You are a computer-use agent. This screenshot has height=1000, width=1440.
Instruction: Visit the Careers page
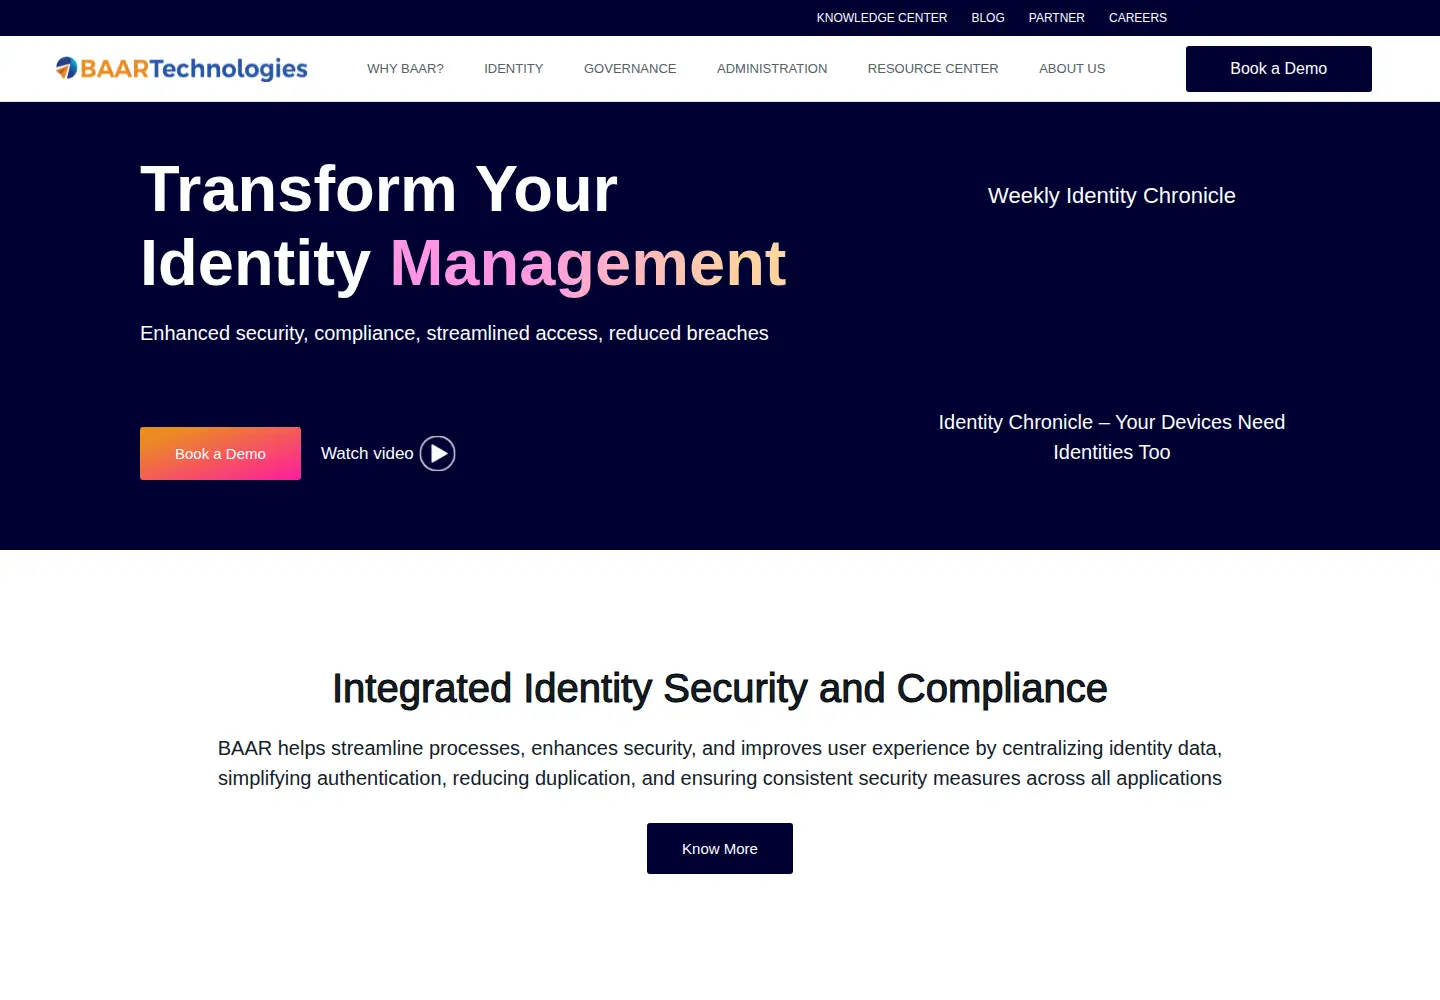1138,18
